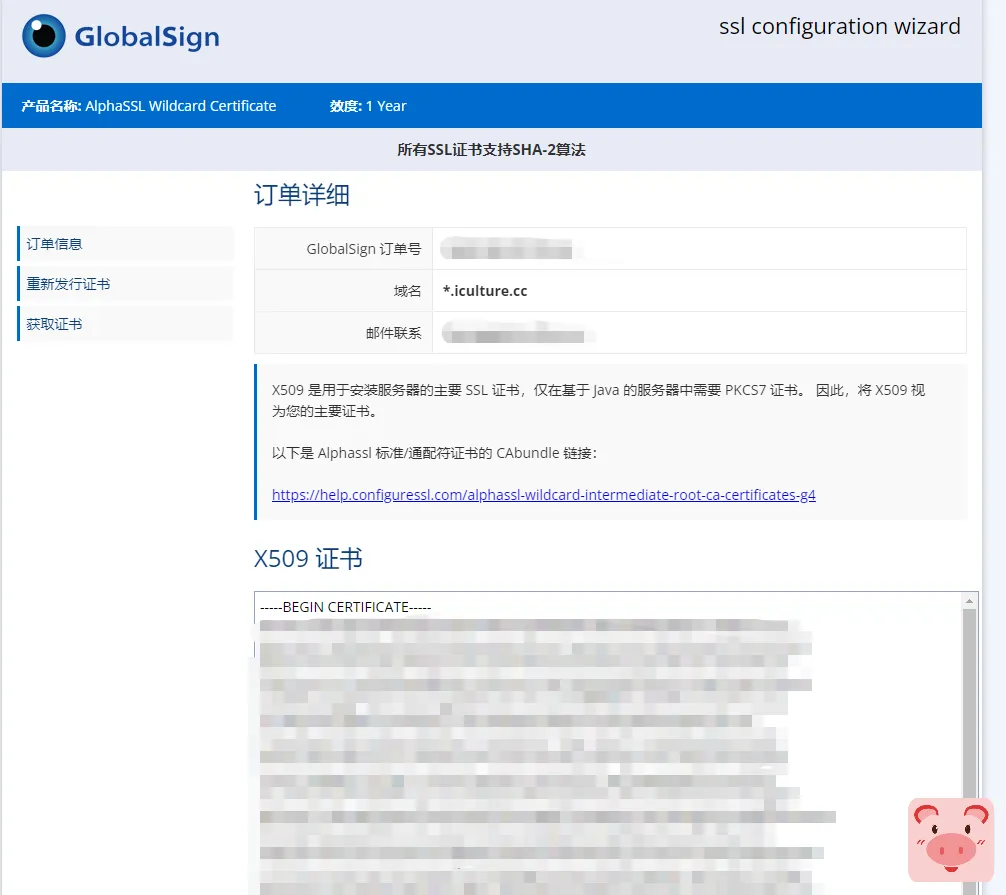Click the domain value *.iculture.cc
The image size is (1006, 895).
[x=485, y=291]
